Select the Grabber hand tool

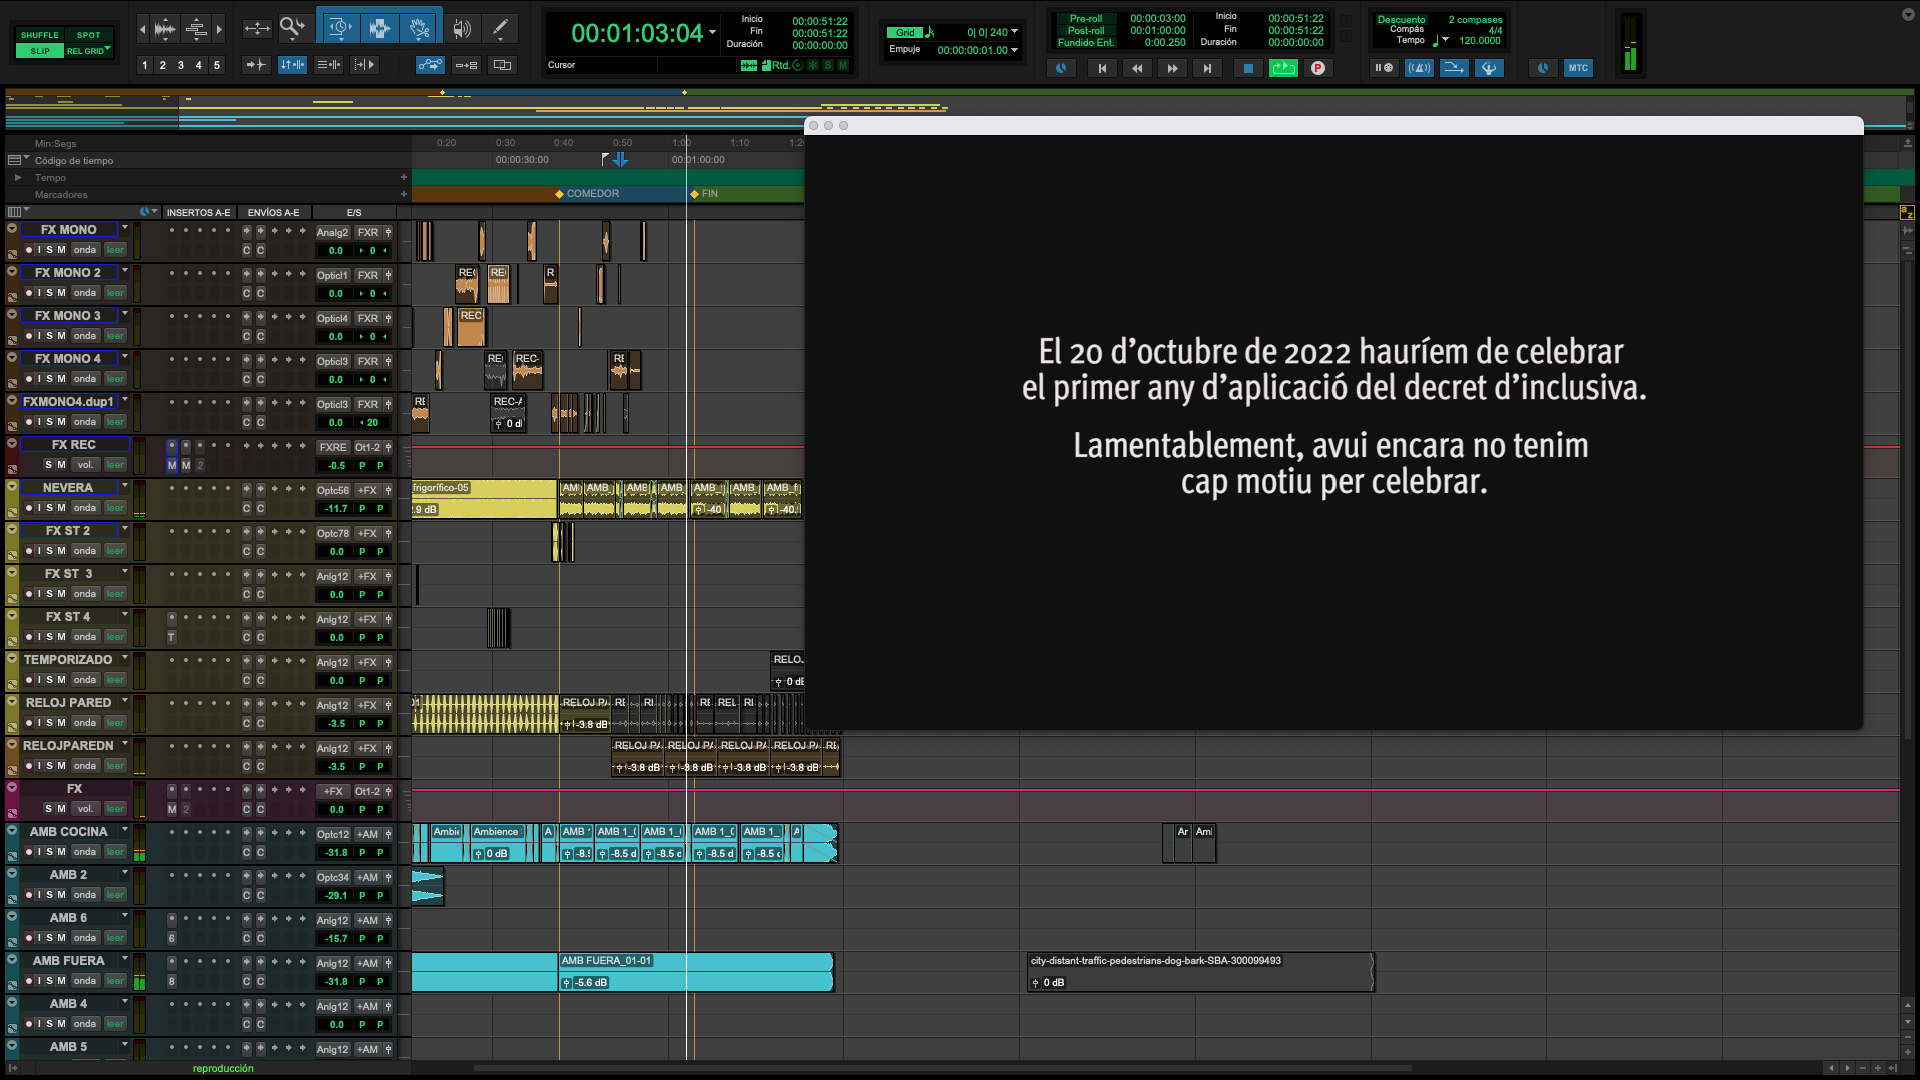point(419,29)
